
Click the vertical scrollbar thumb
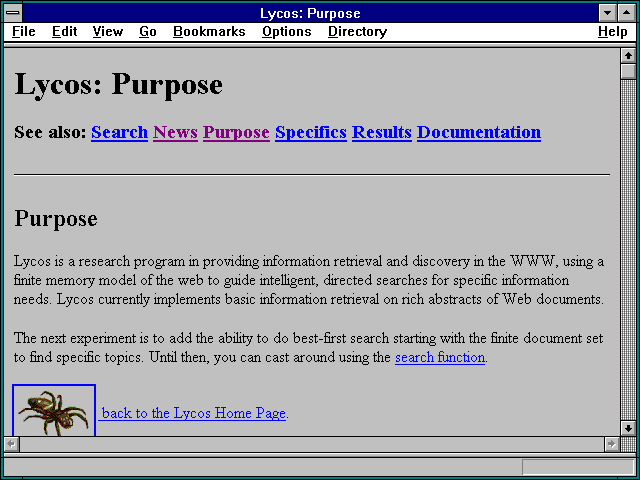click(628, 71)
